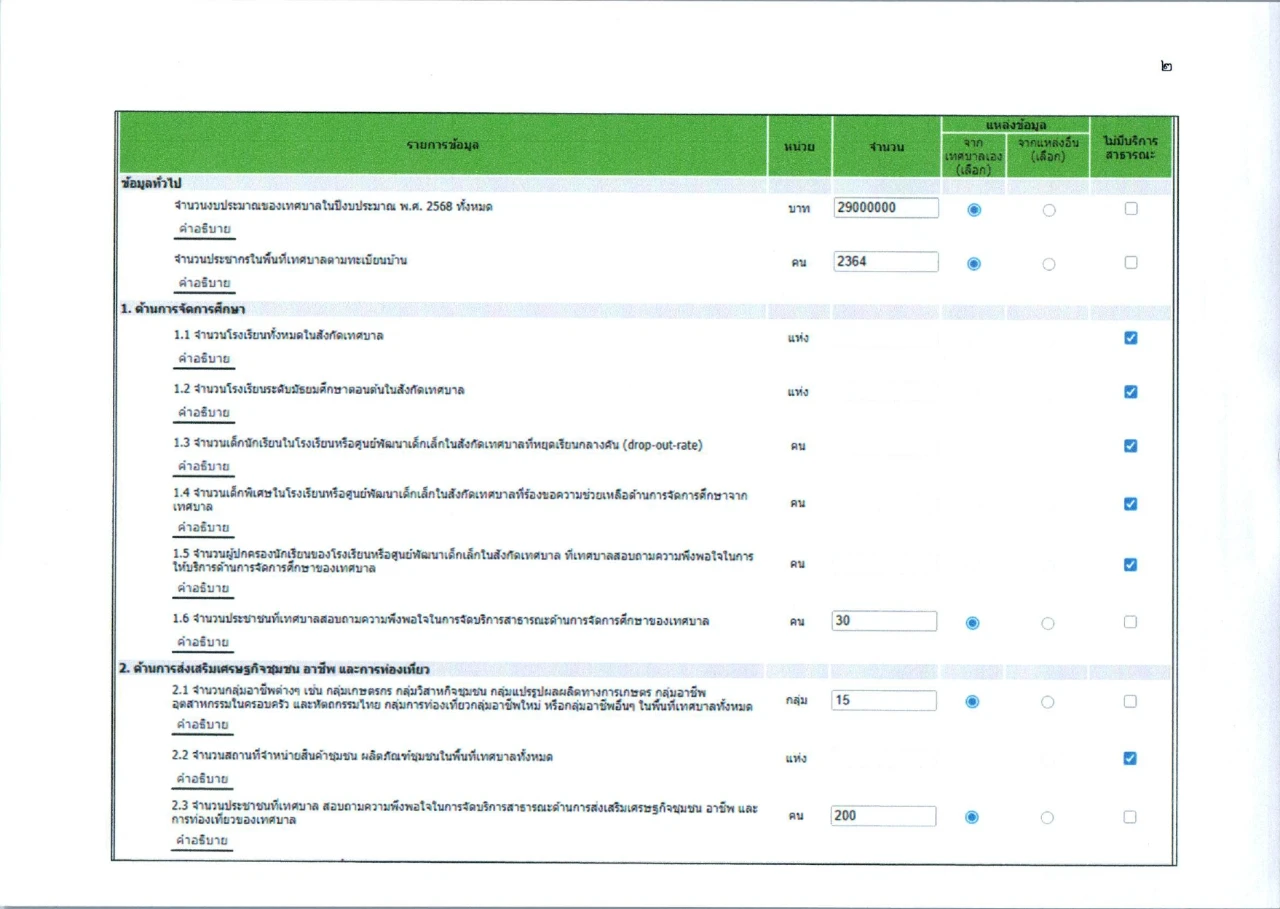This screenshot has height=909, width=1280.
Task: Click the 'รายการข้อมูล' column header
Action: point(443,146)
